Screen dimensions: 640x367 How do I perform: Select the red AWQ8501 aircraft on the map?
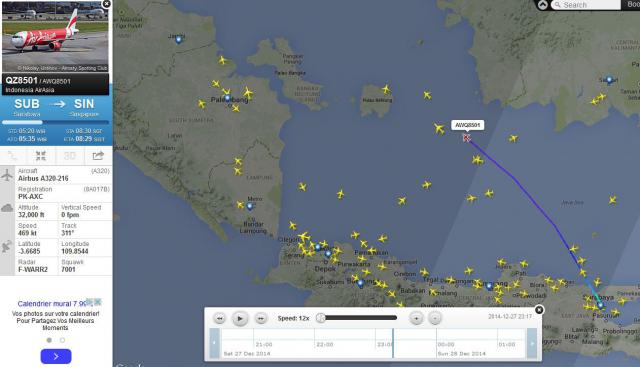[467, 138]
